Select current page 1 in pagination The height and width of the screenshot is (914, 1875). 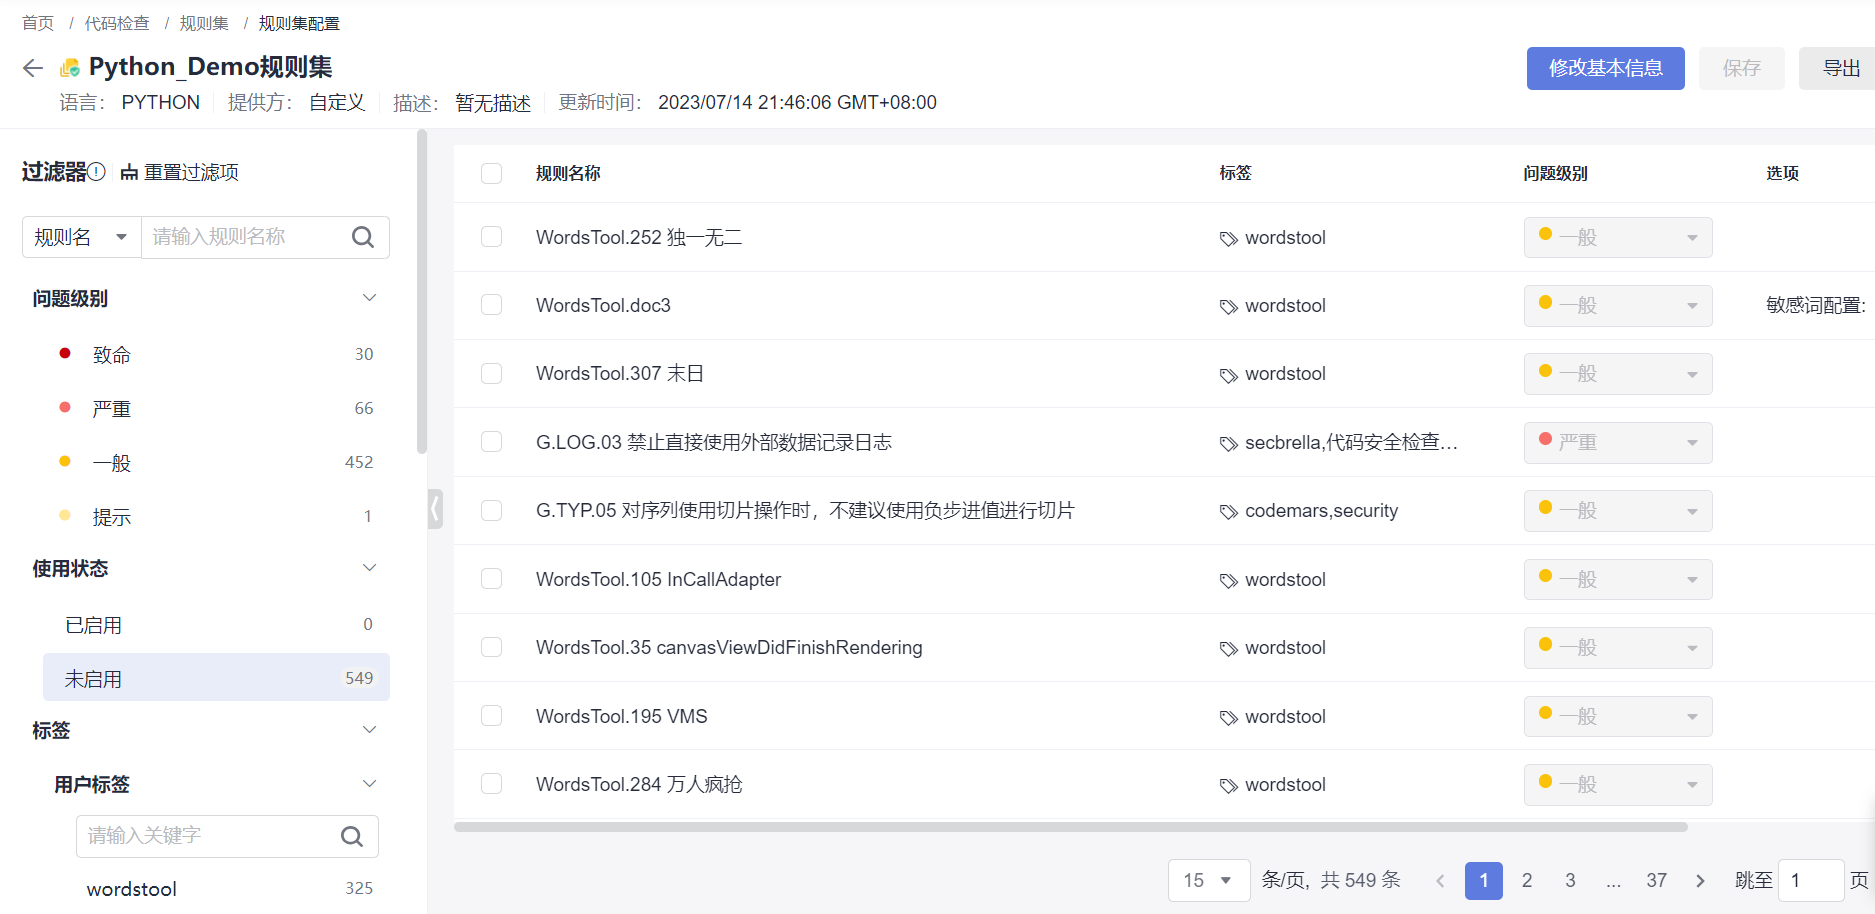click(x=1484, y=881)
